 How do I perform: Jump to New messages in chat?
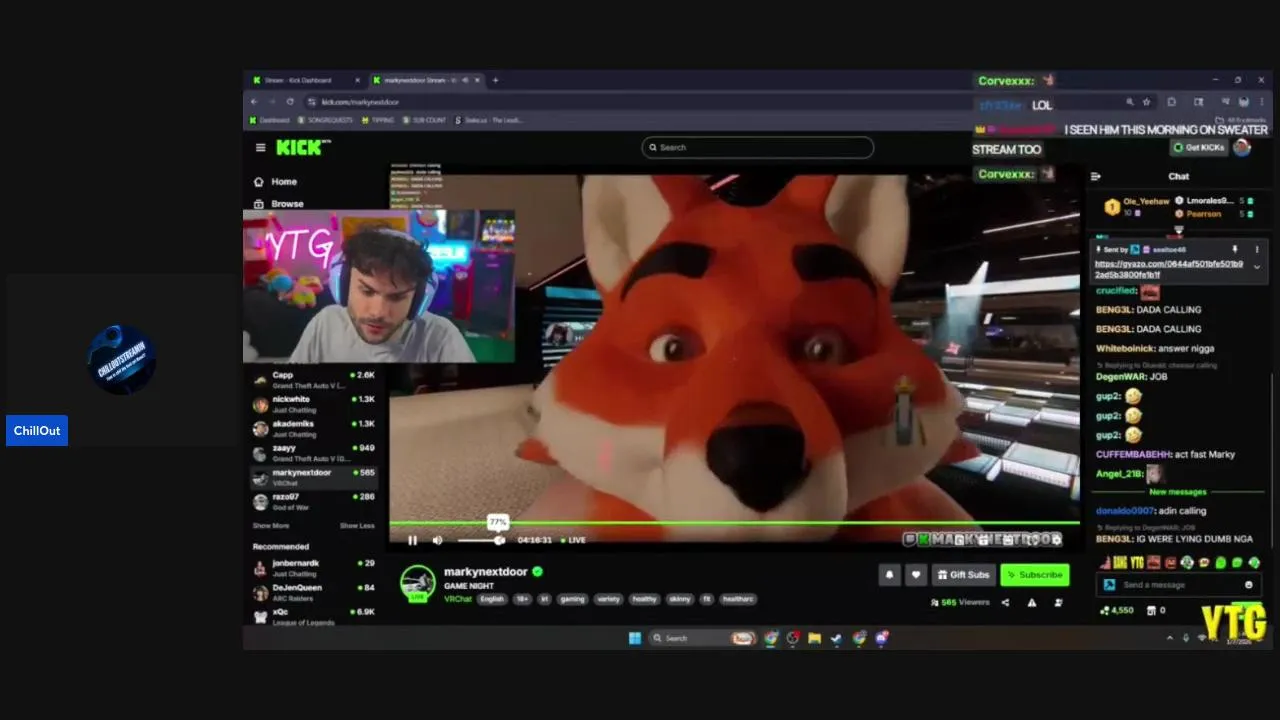pos(1178,492)
